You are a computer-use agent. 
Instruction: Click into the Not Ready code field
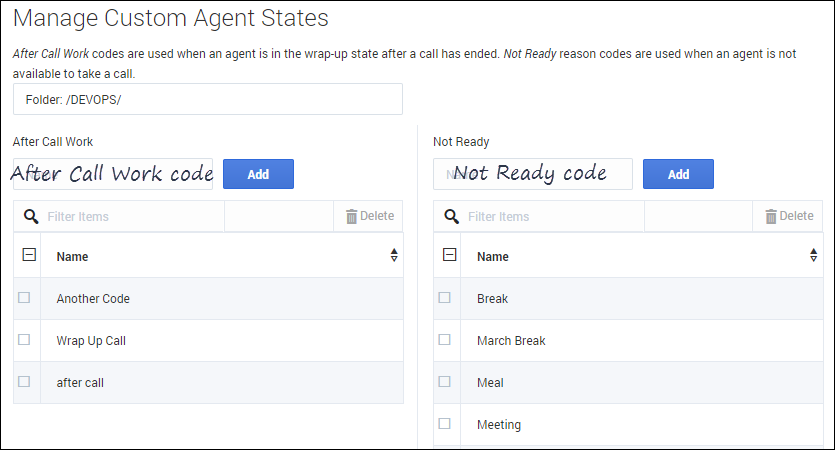(533, 174)
